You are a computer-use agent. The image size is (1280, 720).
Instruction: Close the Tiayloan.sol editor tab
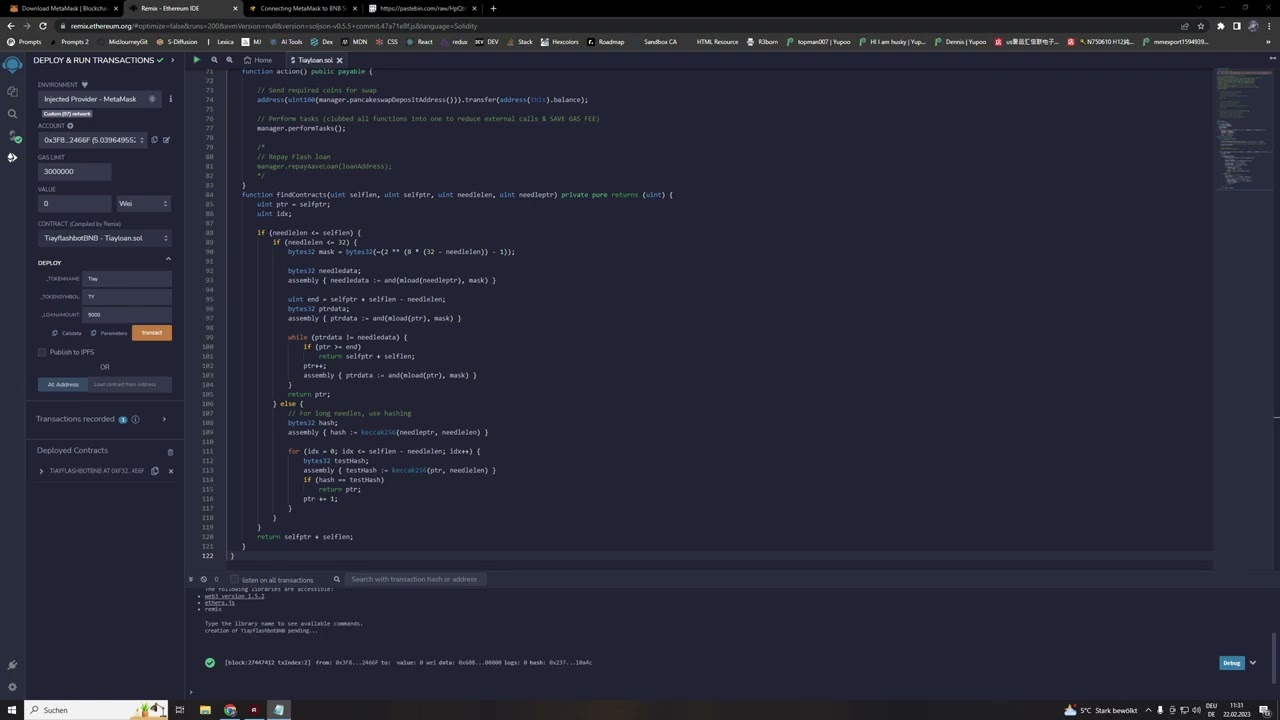click(x=339, y=60)
